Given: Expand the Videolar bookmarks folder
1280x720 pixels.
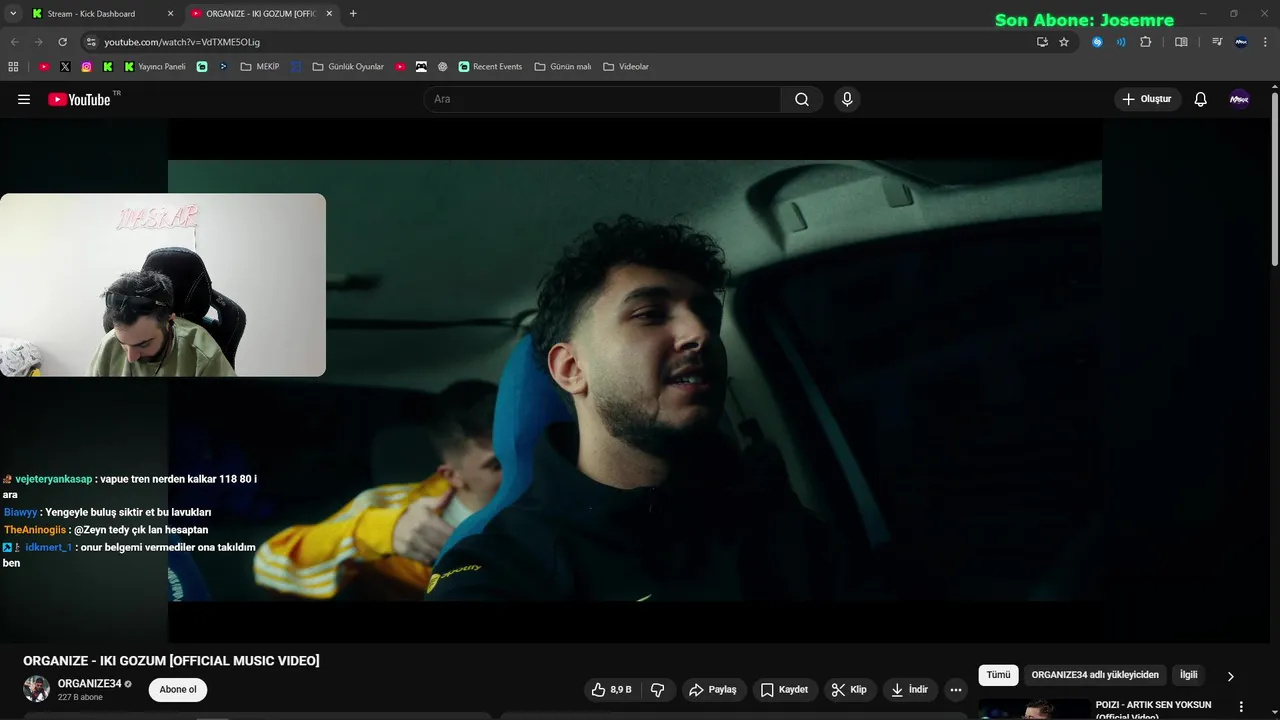Looking at the screenshot, I should [x=626, y=67].
